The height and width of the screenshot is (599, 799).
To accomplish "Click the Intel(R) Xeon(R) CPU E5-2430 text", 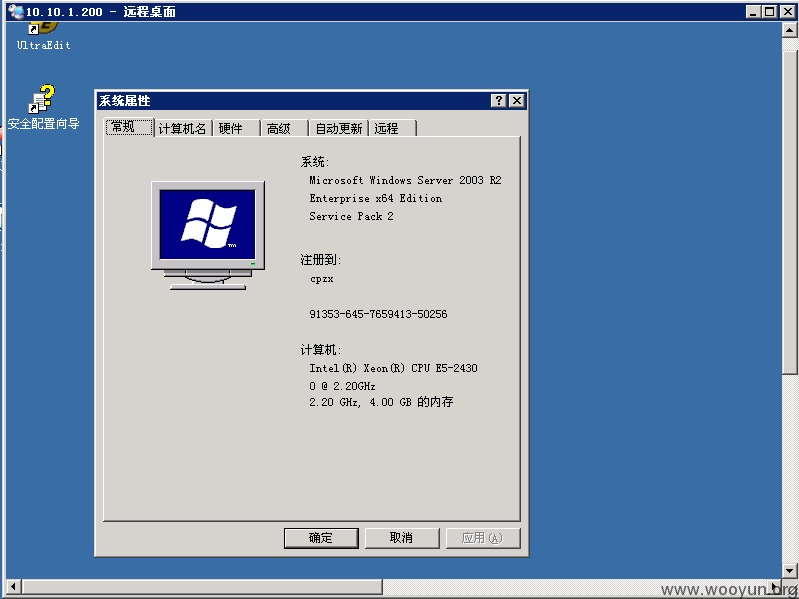I will click(x=393, y=368).
